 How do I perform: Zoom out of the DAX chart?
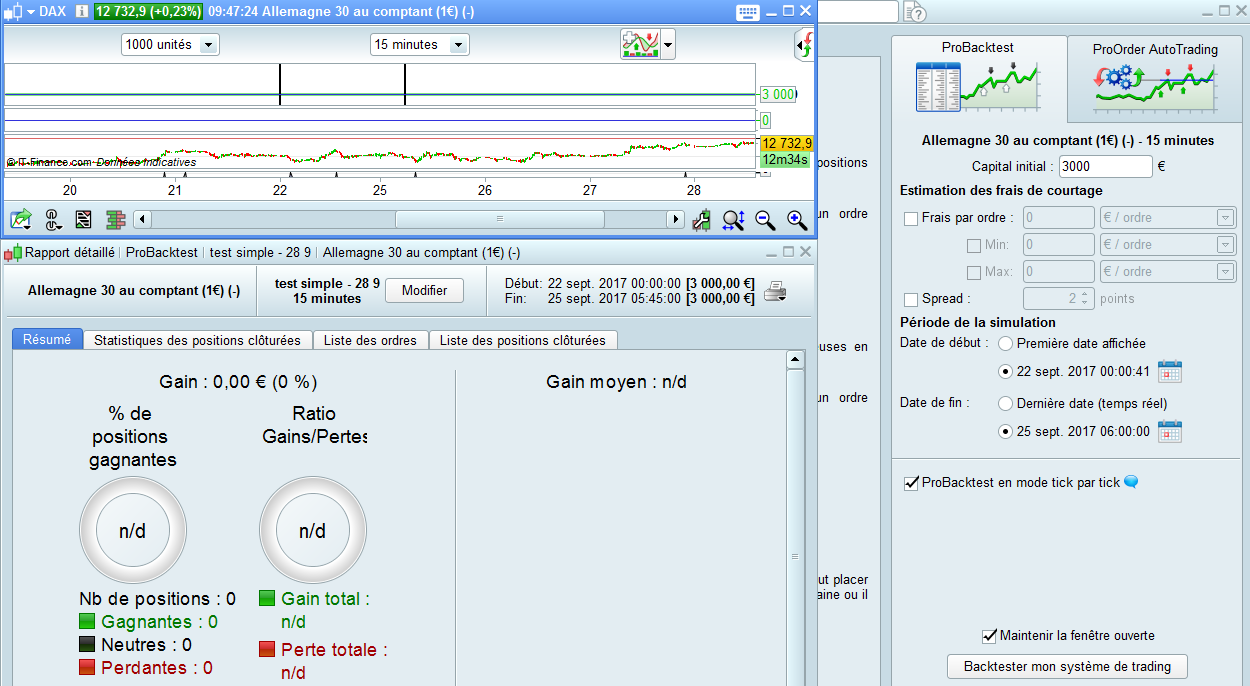click(x=766, y=219)
